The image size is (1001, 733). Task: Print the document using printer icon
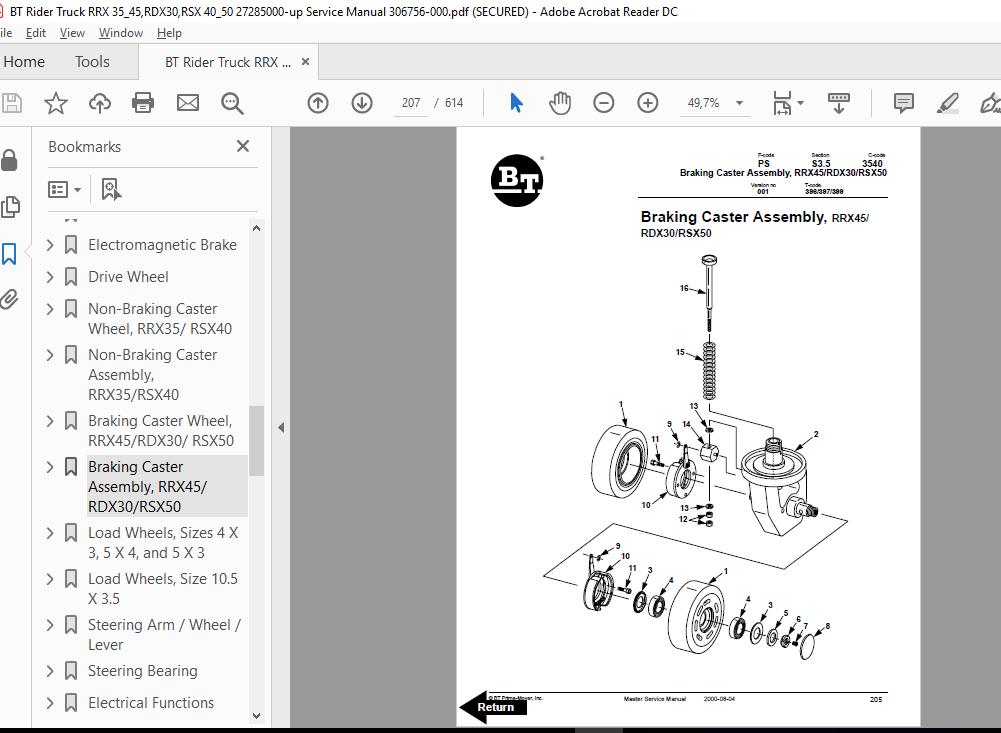tap(143, 103)
